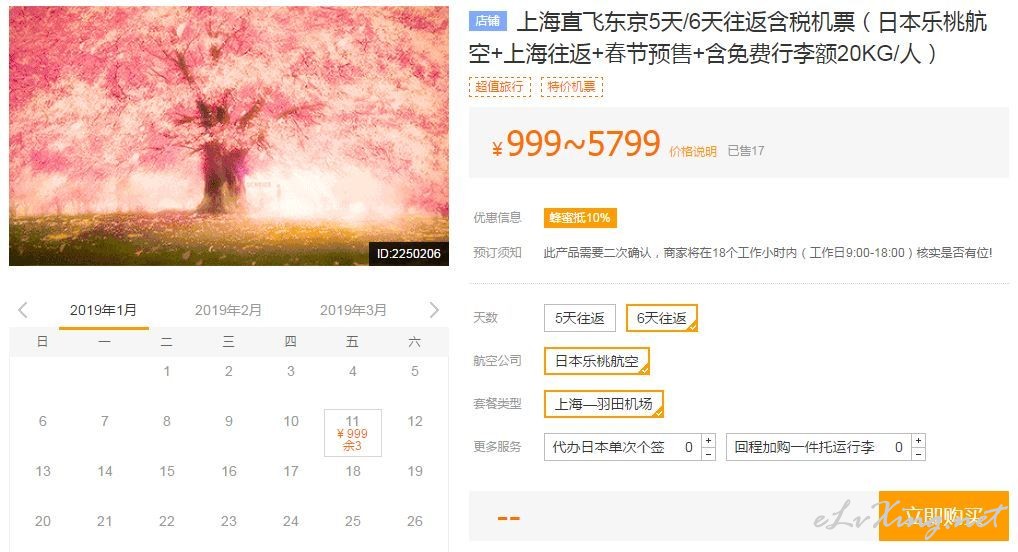Switch to the 2019年2月 tab
The image size is (1018, 552).
pos(228,310)
